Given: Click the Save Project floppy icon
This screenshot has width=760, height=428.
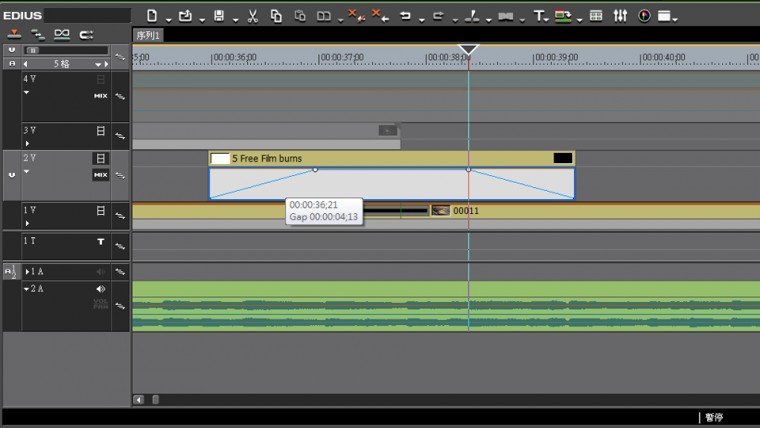Looking at the screenshot, I should pos(218,16).
